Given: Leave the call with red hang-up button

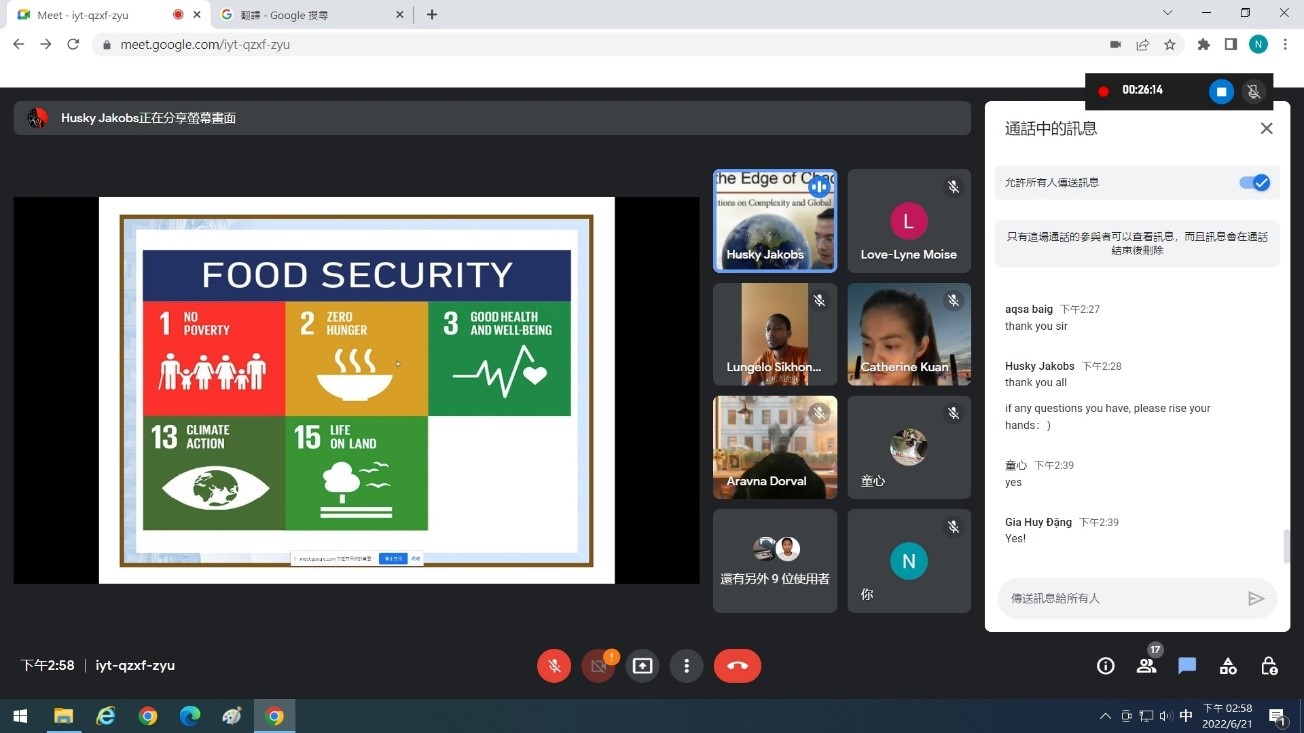Looking at the screenshot, I should pyautogui.click(x=737, y=666).
